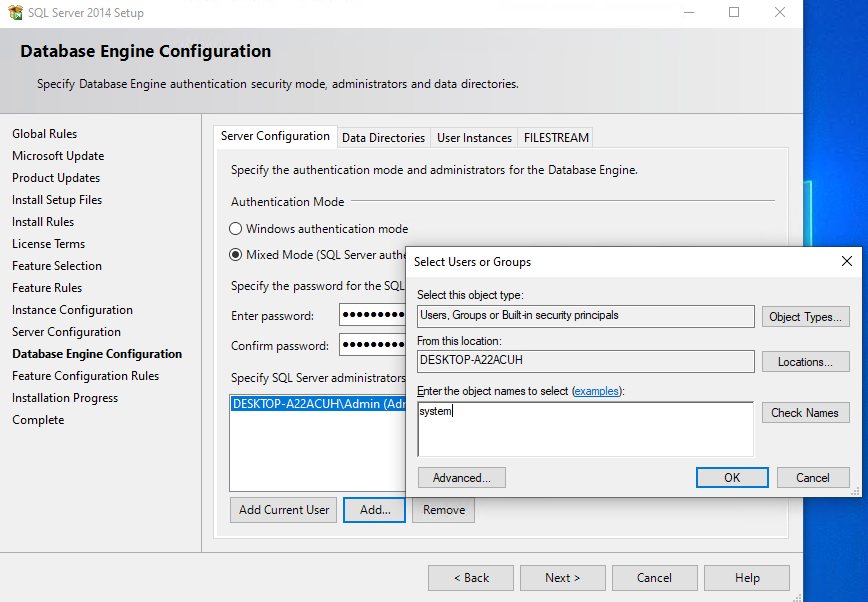The height and width of the screenshot is (602, 868).
Task: Click the From this location field
Action: 585,361
